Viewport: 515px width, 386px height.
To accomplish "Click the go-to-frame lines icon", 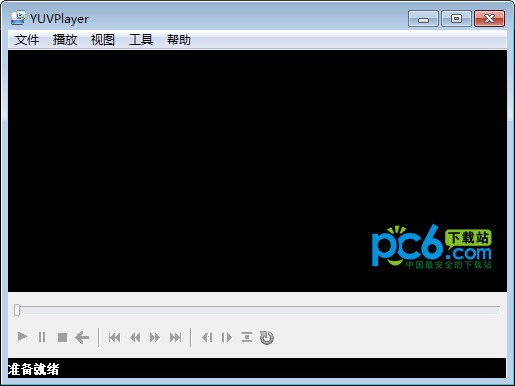I will (247, 337).
